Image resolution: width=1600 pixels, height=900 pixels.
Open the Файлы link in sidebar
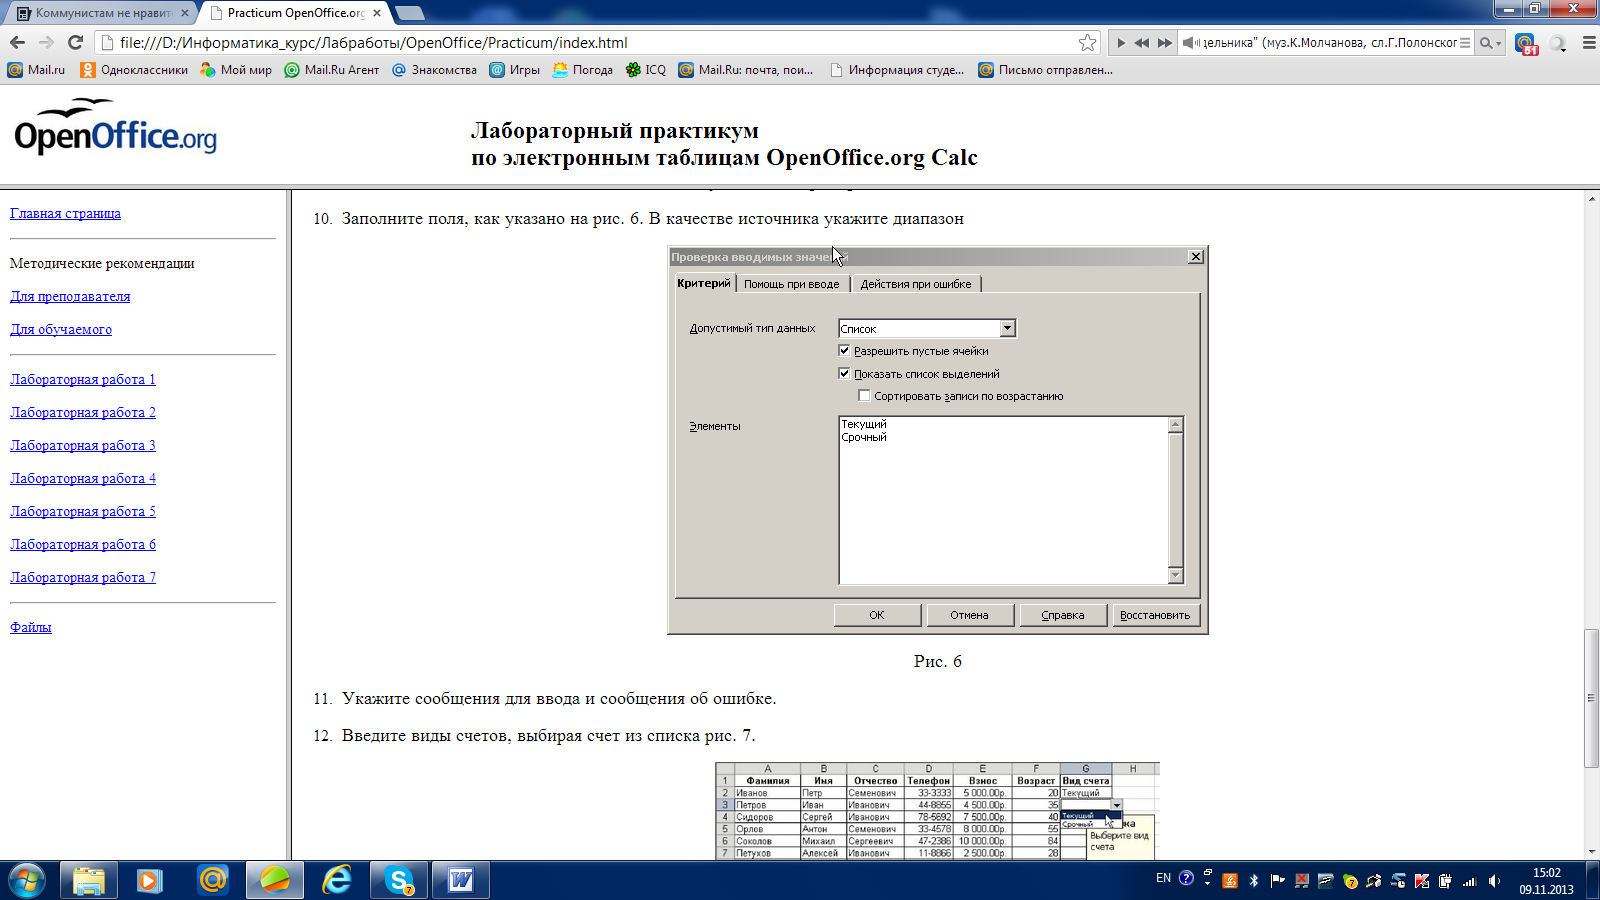coord(31,627)
